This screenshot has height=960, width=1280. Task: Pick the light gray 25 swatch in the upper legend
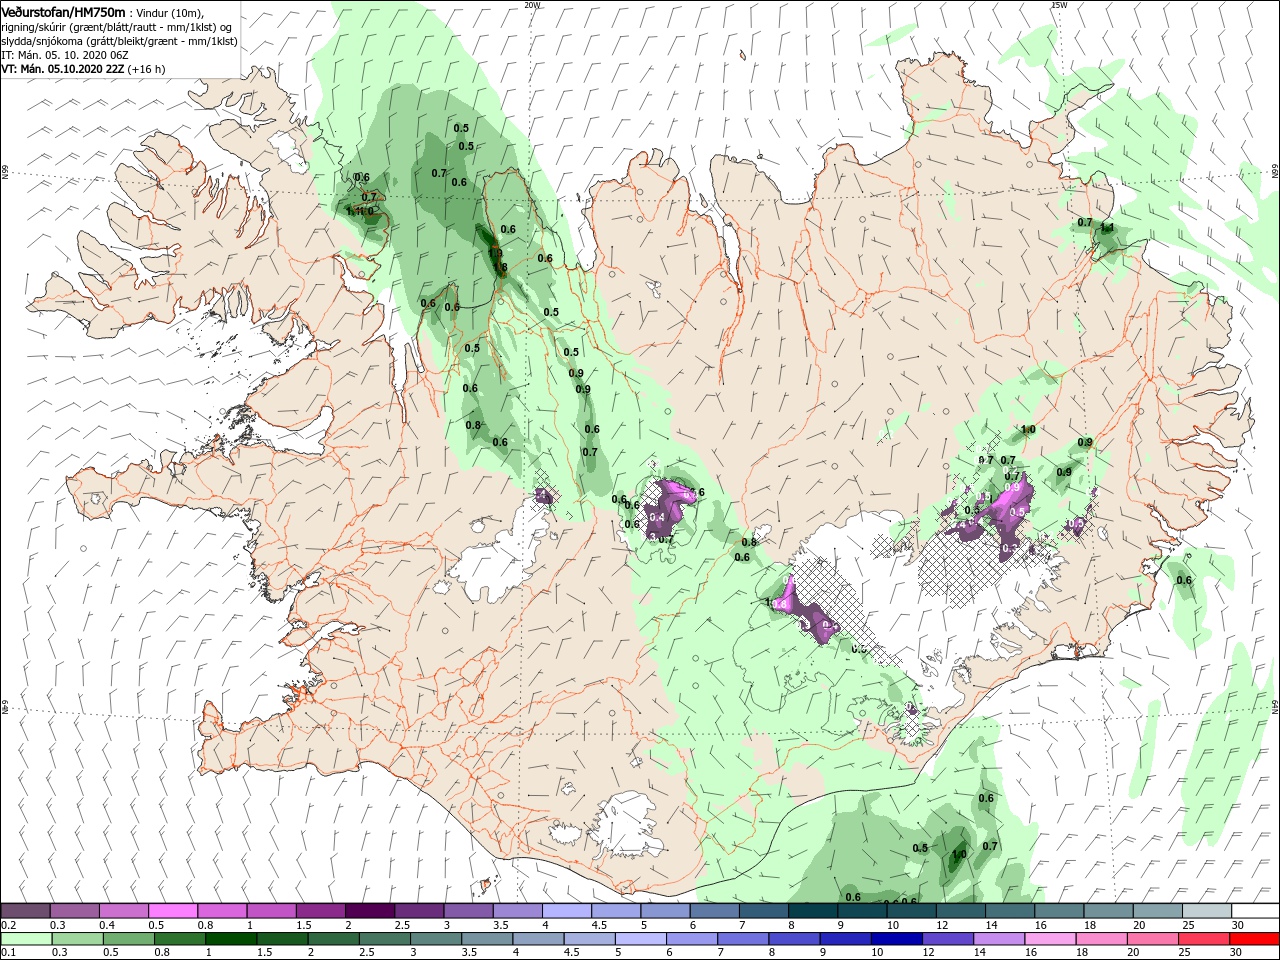tap(1206, 911)
